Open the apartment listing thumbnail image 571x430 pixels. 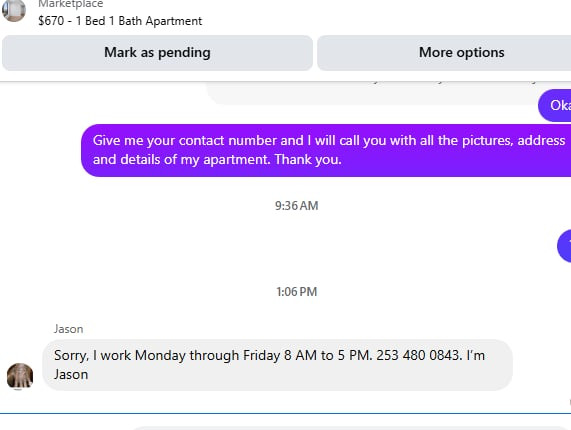point(13,11)
